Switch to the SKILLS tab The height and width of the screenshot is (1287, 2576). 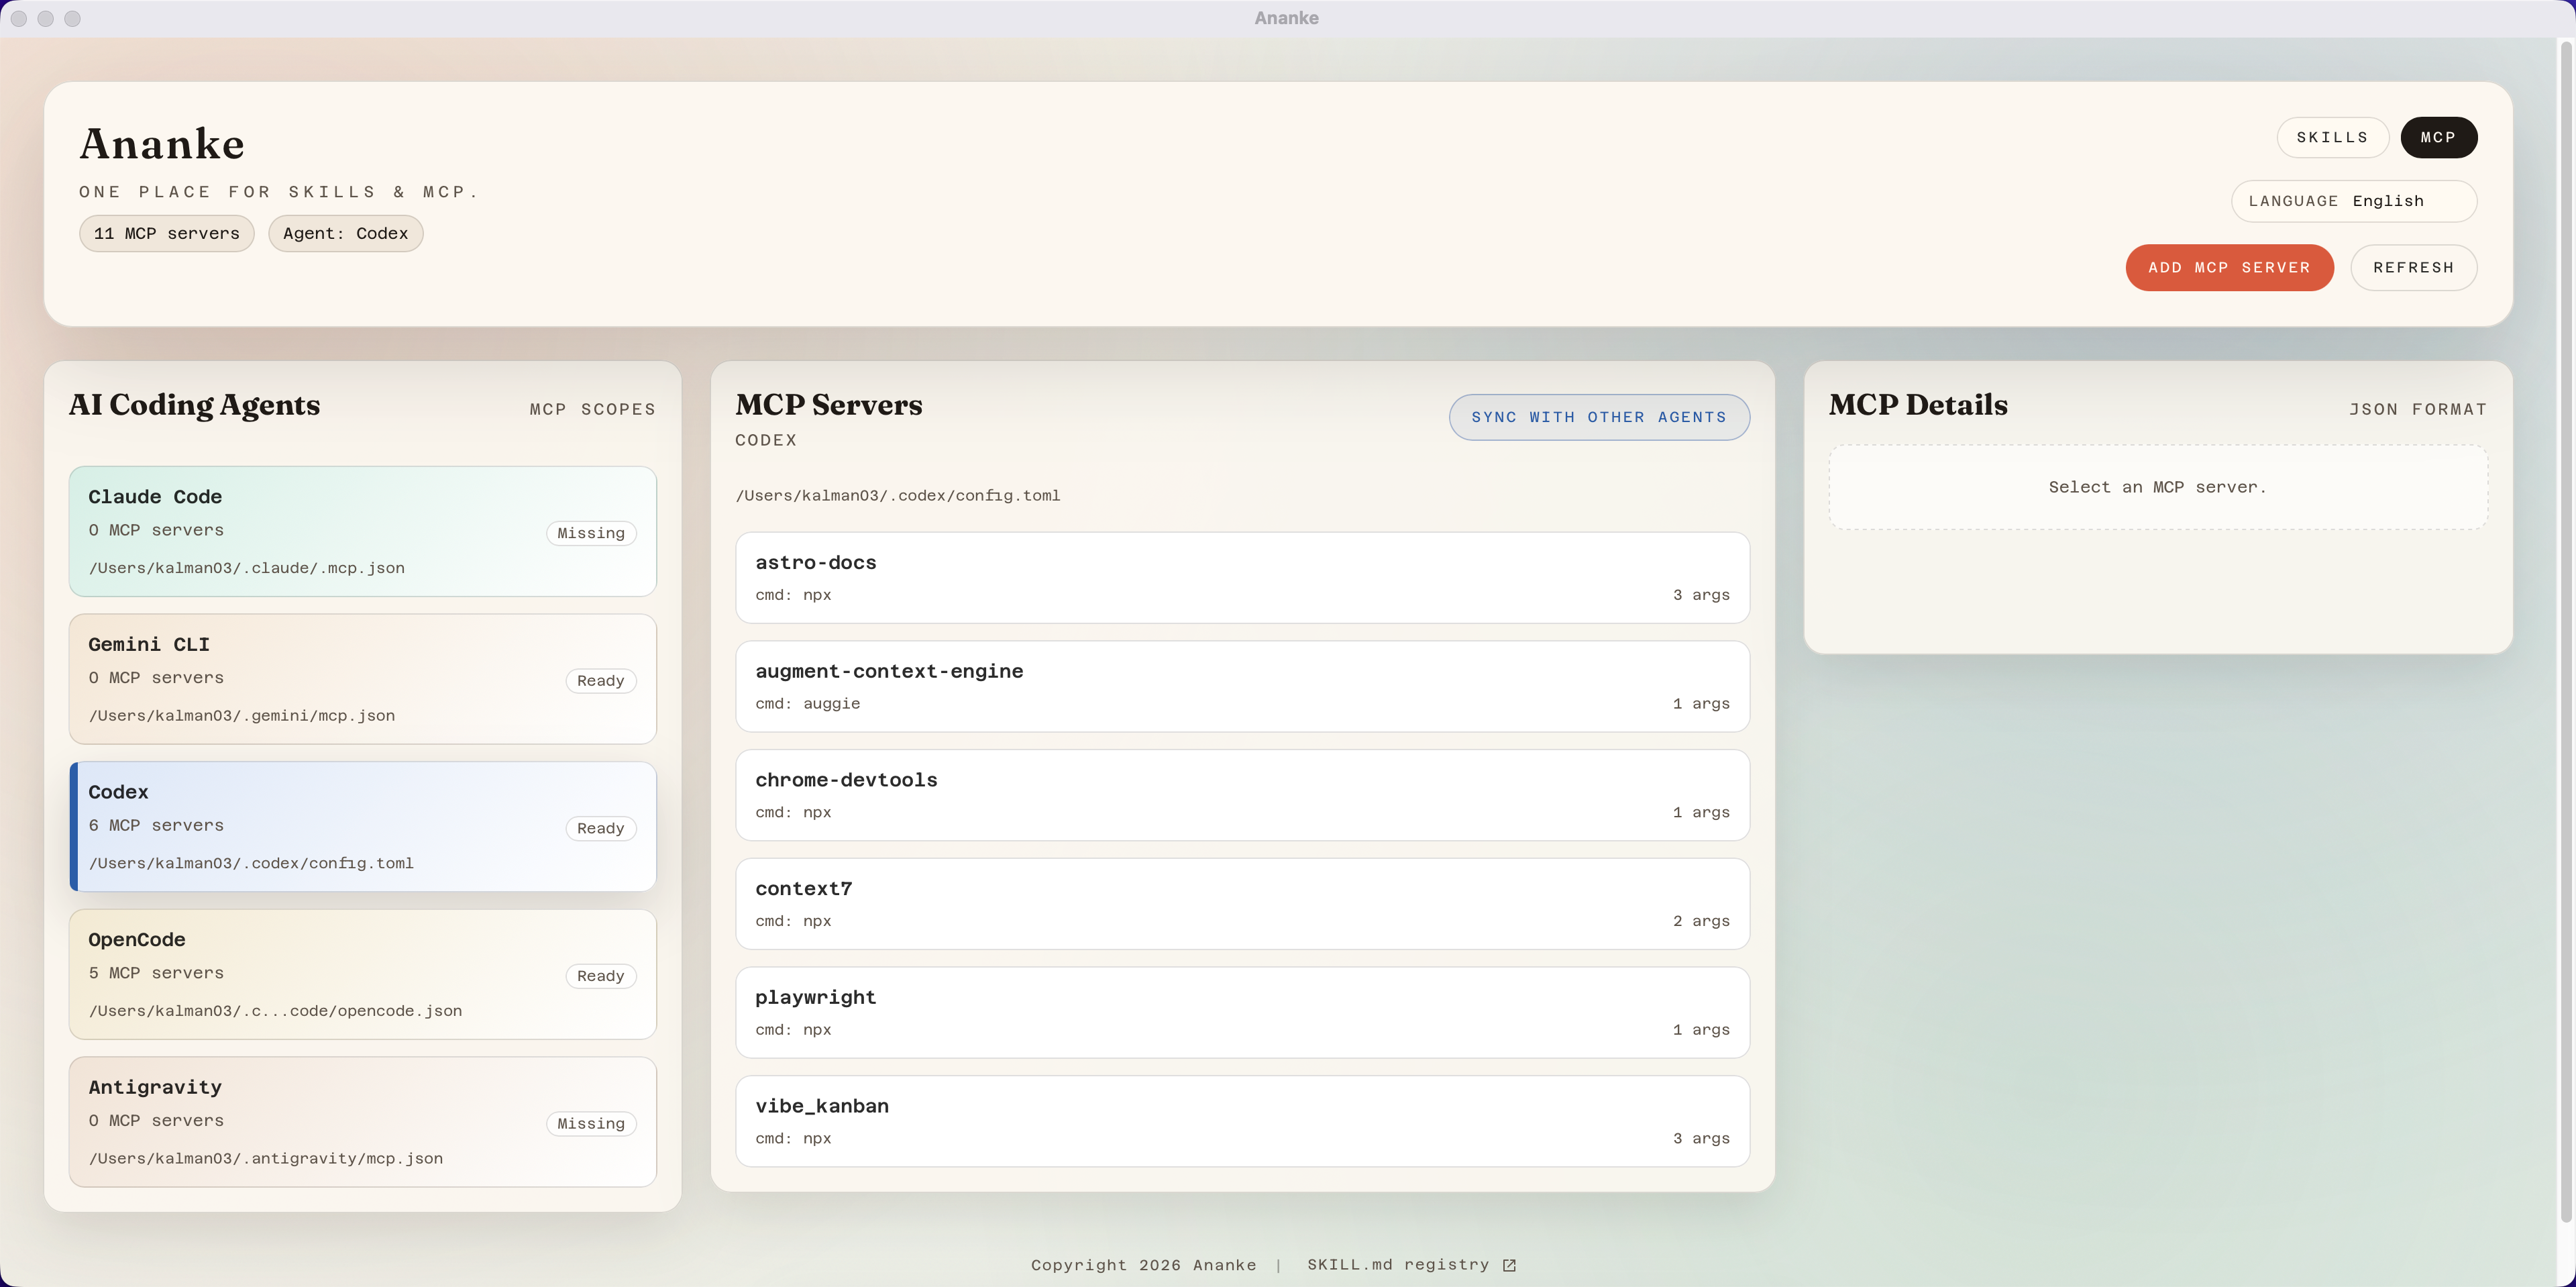coord(2332,137)
